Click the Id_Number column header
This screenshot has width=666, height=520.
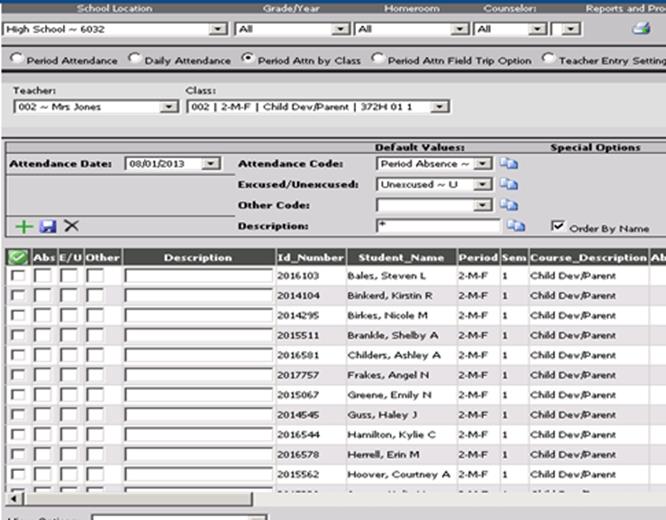click(x=310, y=257)
